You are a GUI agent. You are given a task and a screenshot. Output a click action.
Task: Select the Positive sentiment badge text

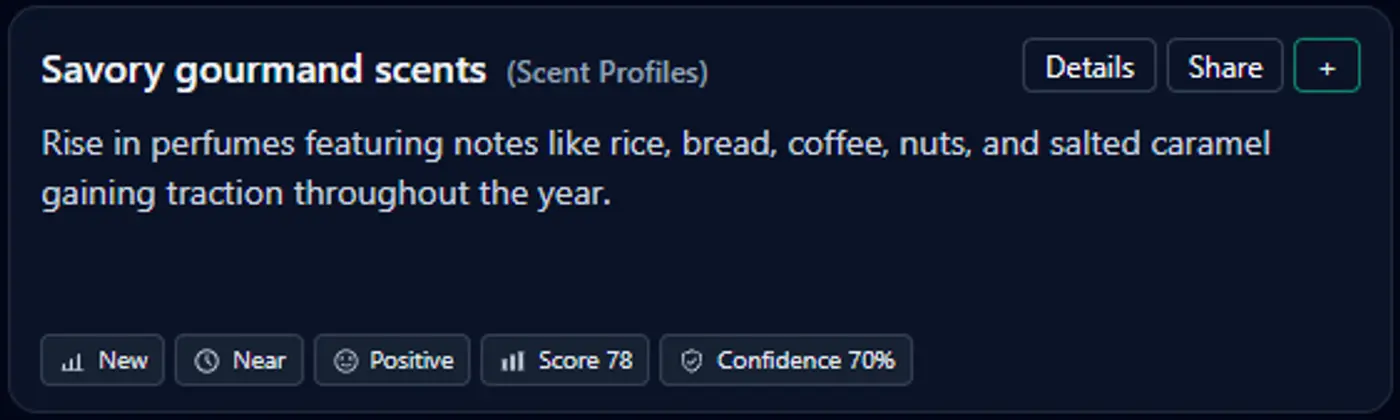[x=411, y=361]
